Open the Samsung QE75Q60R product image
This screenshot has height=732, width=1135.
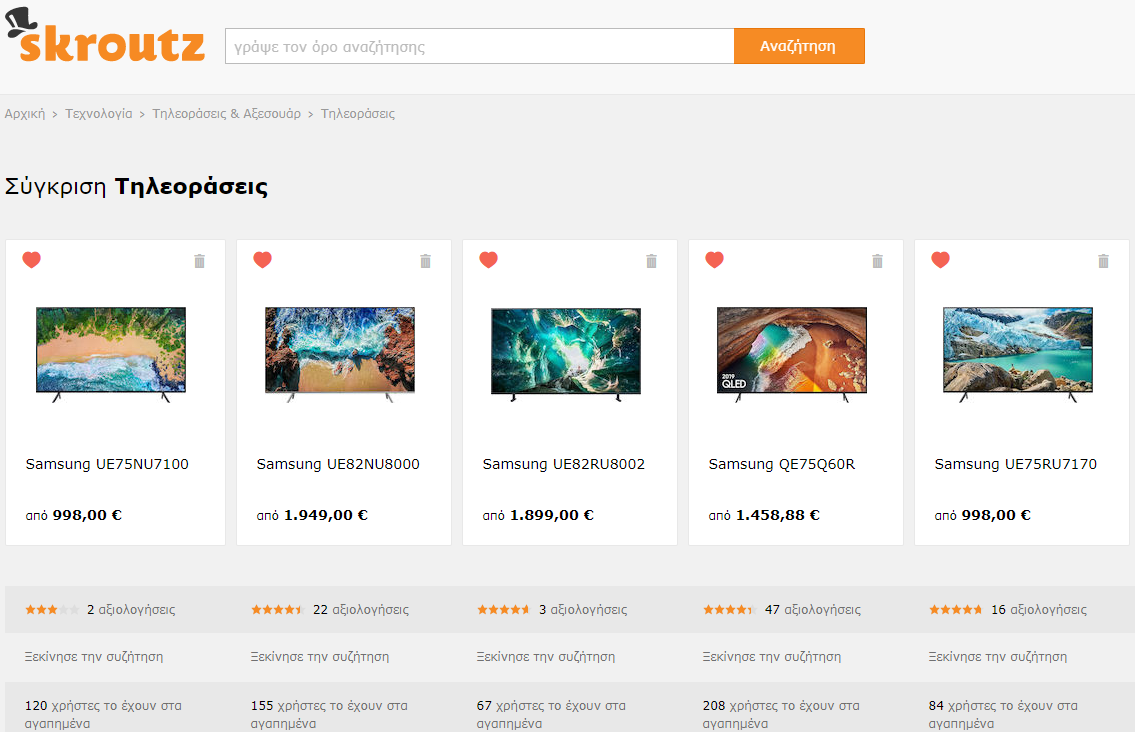pos(792,354)
